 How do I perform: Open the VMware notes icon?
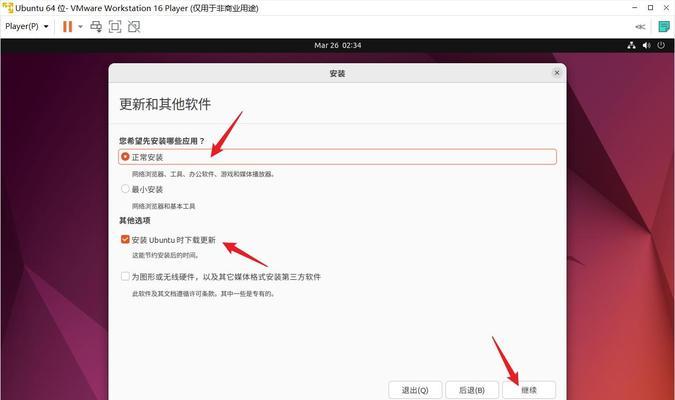tap(664, 27)
